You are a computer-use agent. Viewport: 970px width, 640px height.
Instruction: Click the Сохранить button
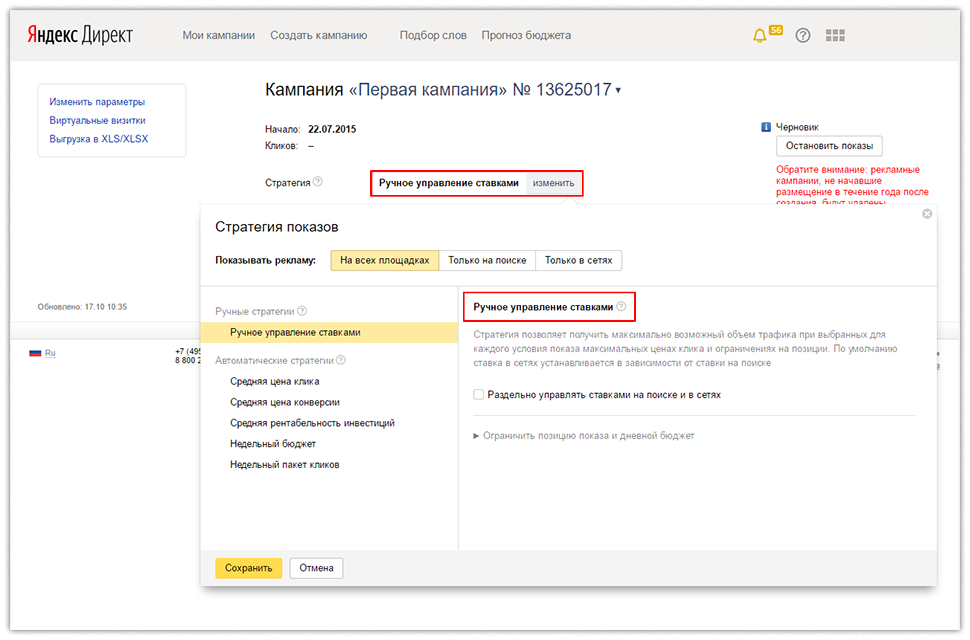[249, 568]
